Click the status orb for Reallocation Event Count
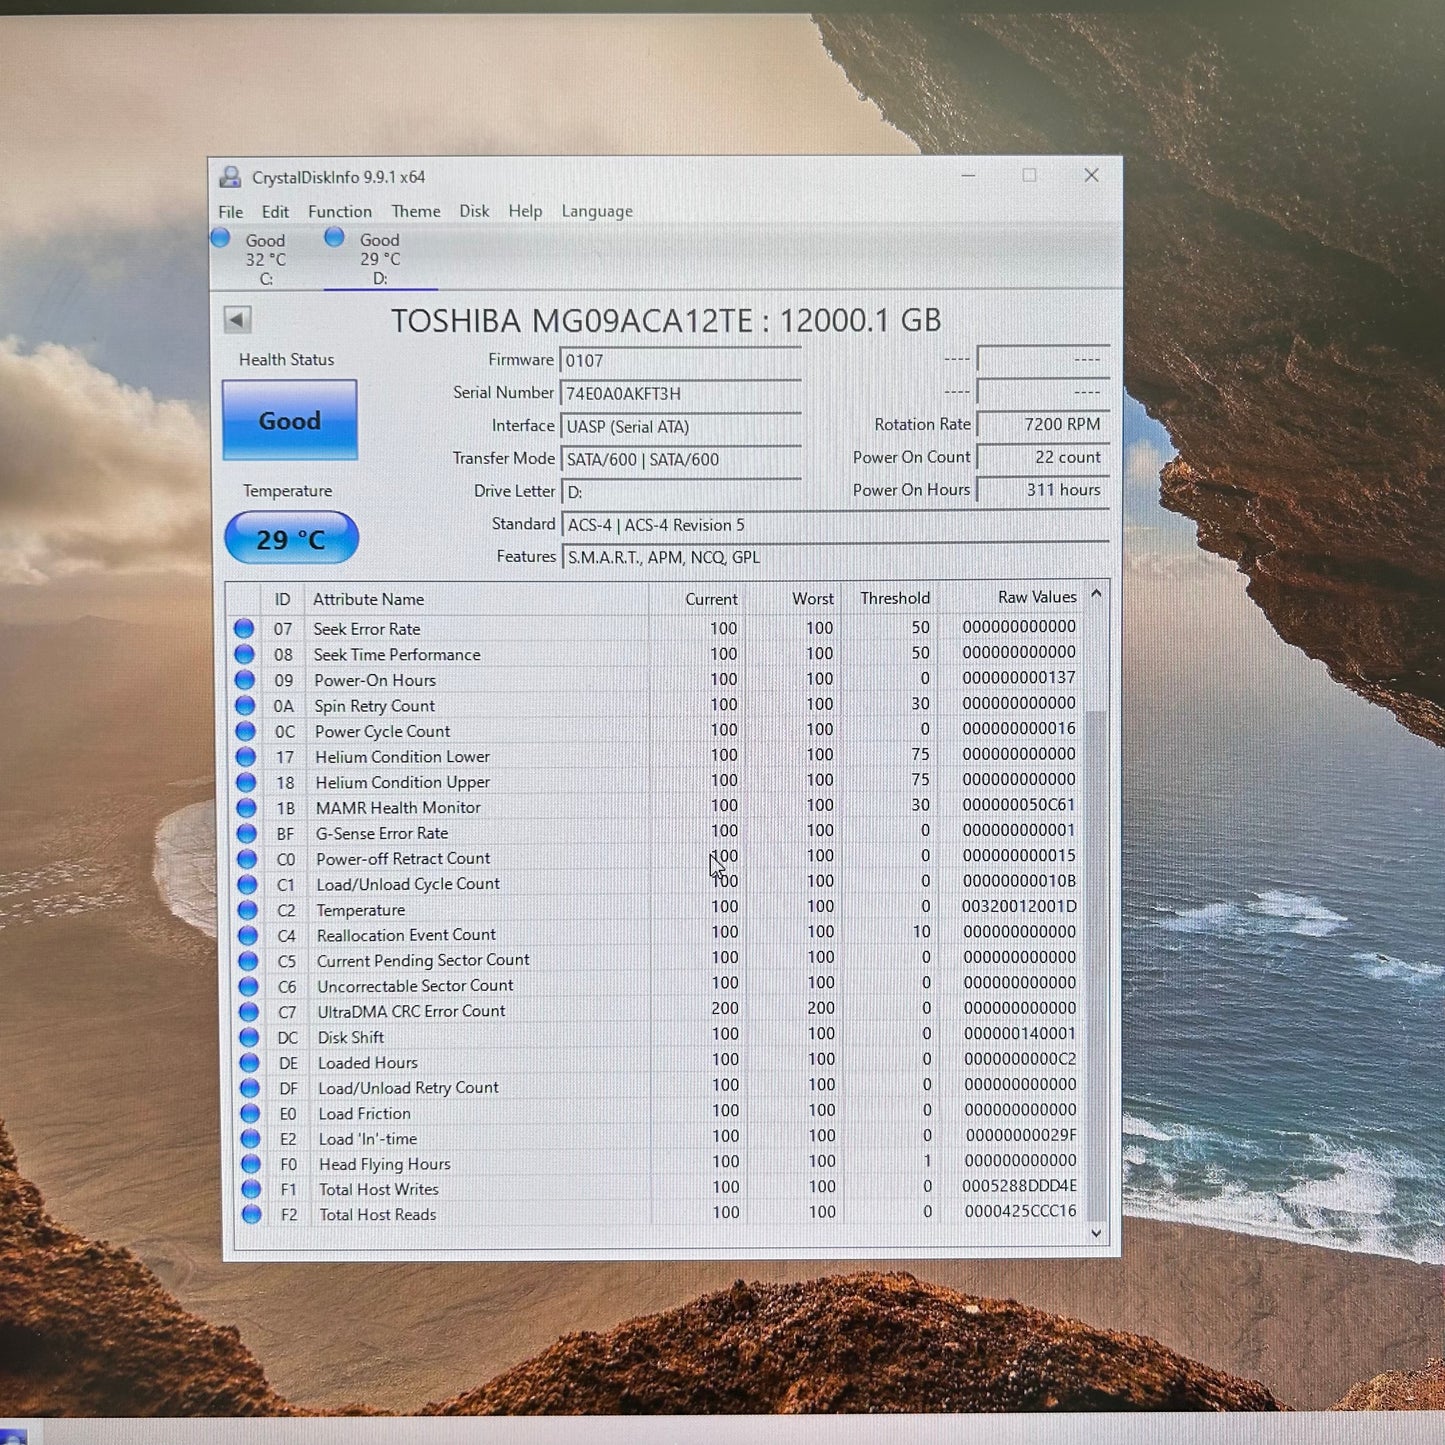 pyautogui.click(x=248, y=935)
